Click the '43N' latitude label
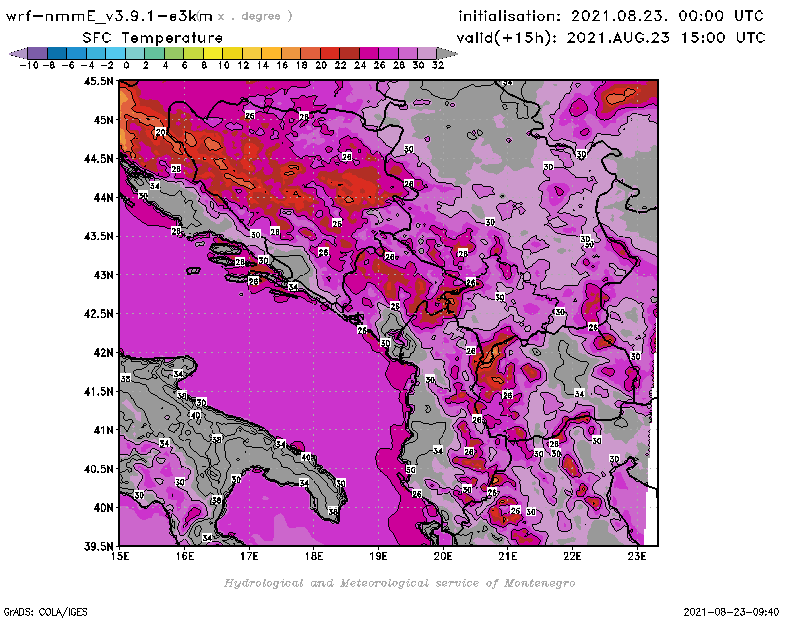The height and width of the screenshot is (618, 800). [x=103, y=275]
